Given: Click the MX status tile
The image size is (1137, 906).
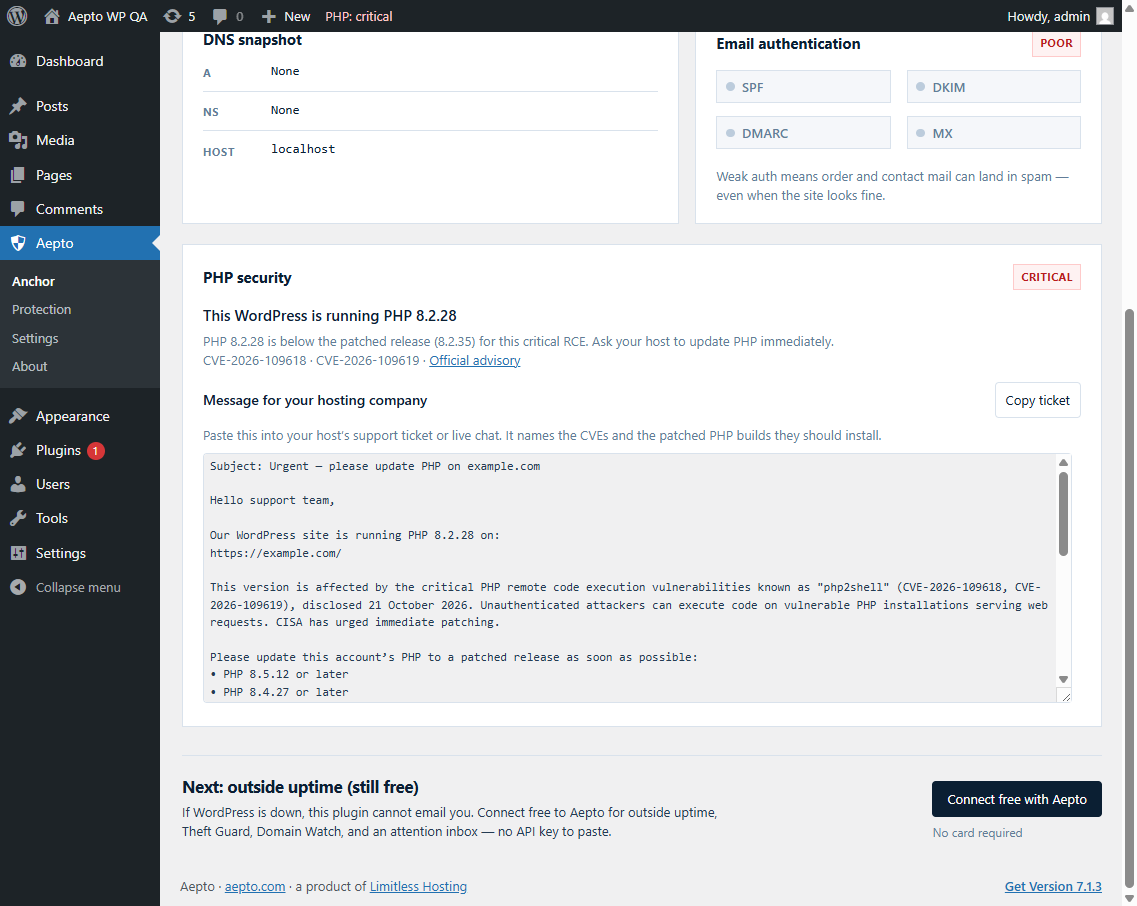Looking at the screenshot, I should coord(993,133).
